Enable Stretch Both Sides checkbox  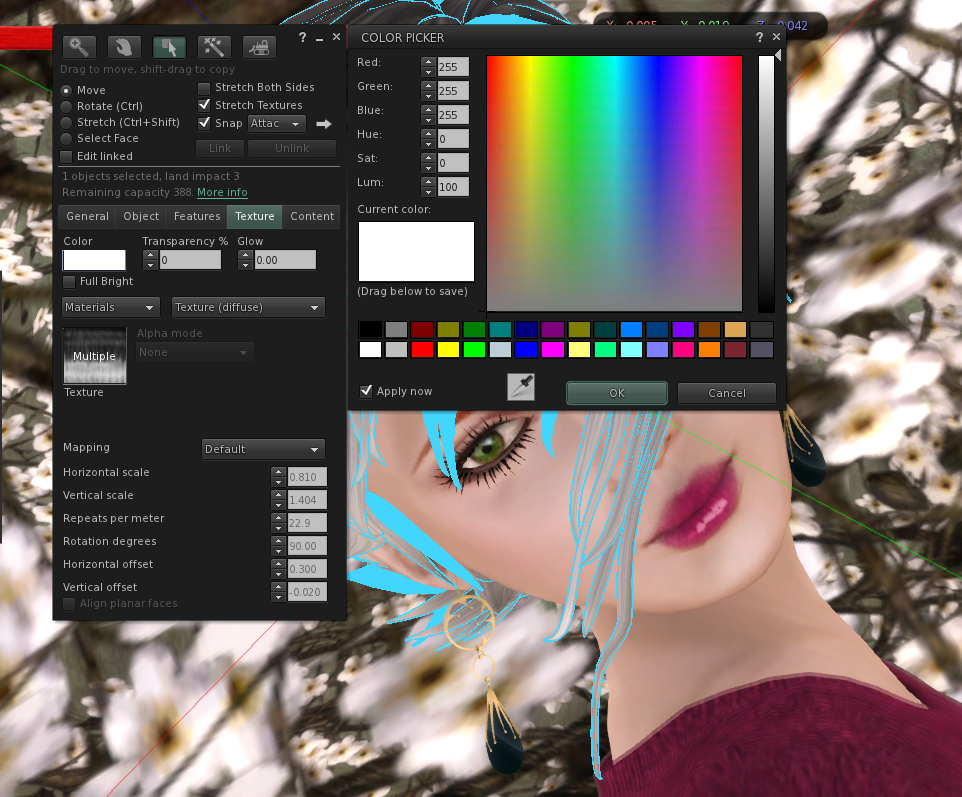[205, 88]
